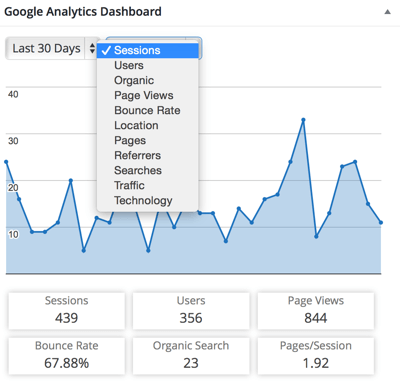Click the 40 label on chart axis
Image resolution: width=400 pixels, height=381 pixels.
click(x=13, y=94)
